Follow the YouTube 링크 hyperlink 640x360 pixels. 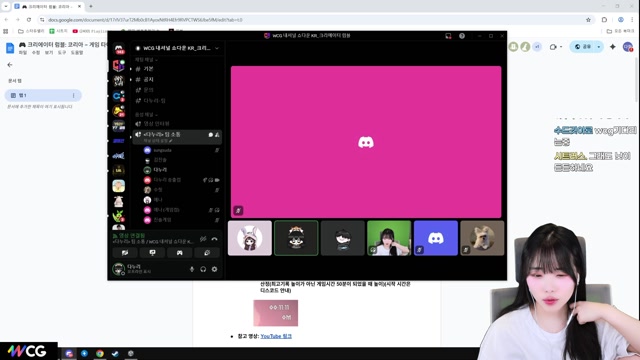click(276, 336)
